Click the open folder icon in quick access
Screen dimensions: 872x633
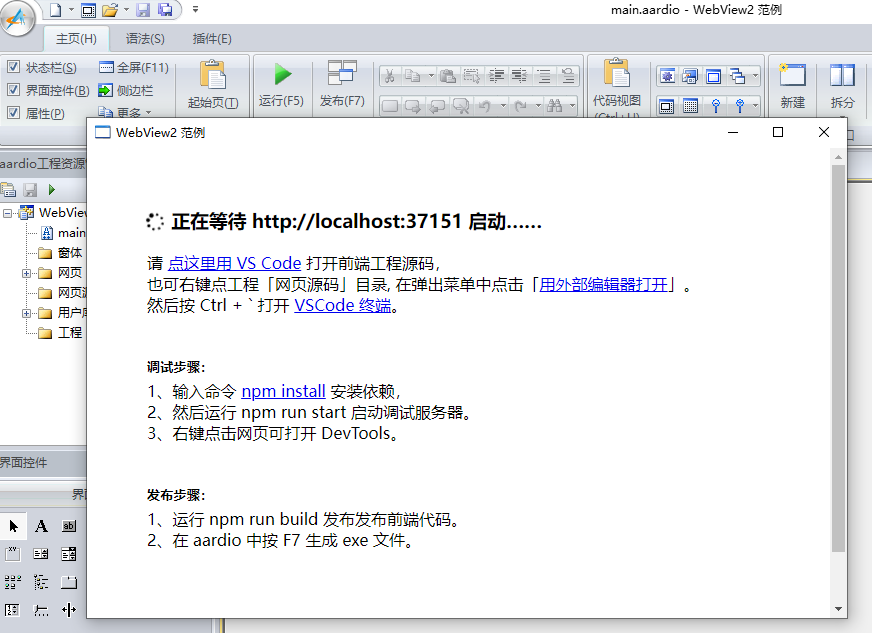pyautogui.click(x=110, y=9)
